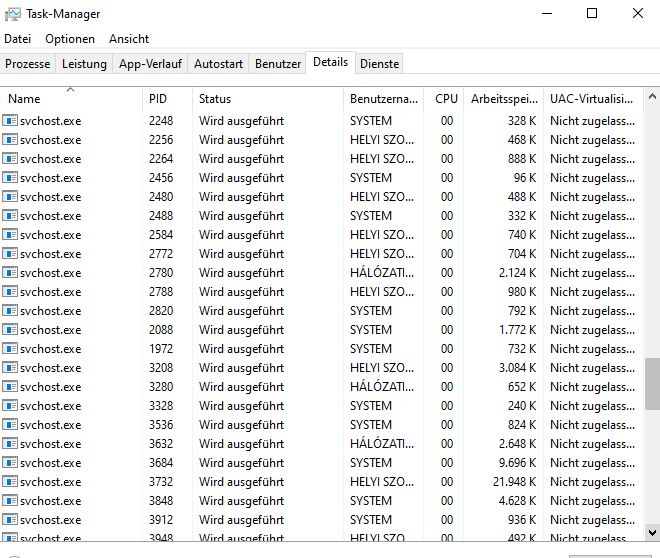Screen dimensions: 660x558
Task: Sort by the PID column header
Action: click(x=168, y=98)
